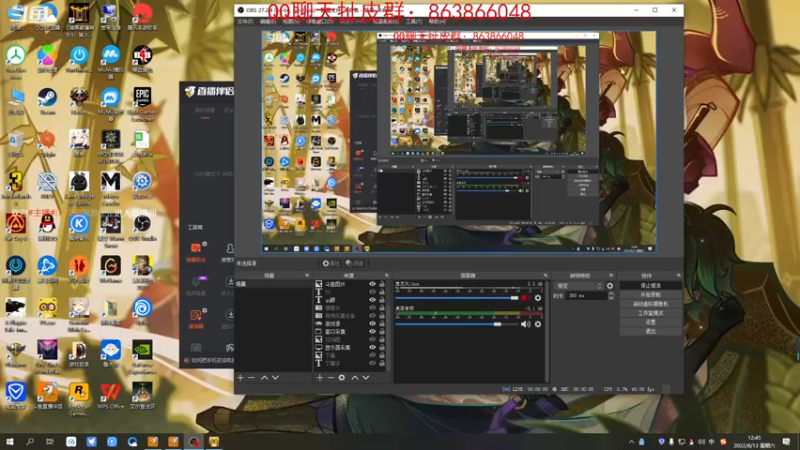The image size is (800, 450).
Task: Toggle visibility of 窗口采集 source
Action: (372, 331)
